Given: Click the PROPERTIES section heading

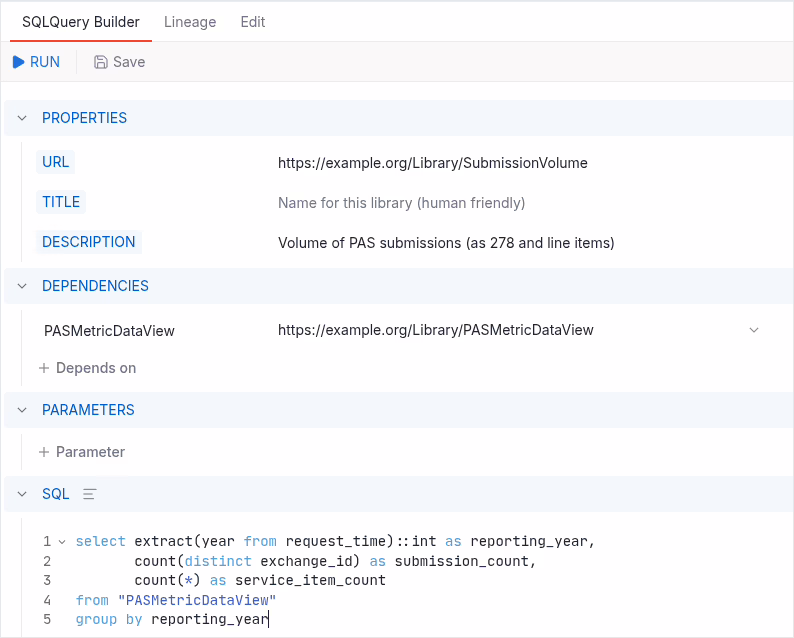Looking at the screenshot, I should (85, 118).
